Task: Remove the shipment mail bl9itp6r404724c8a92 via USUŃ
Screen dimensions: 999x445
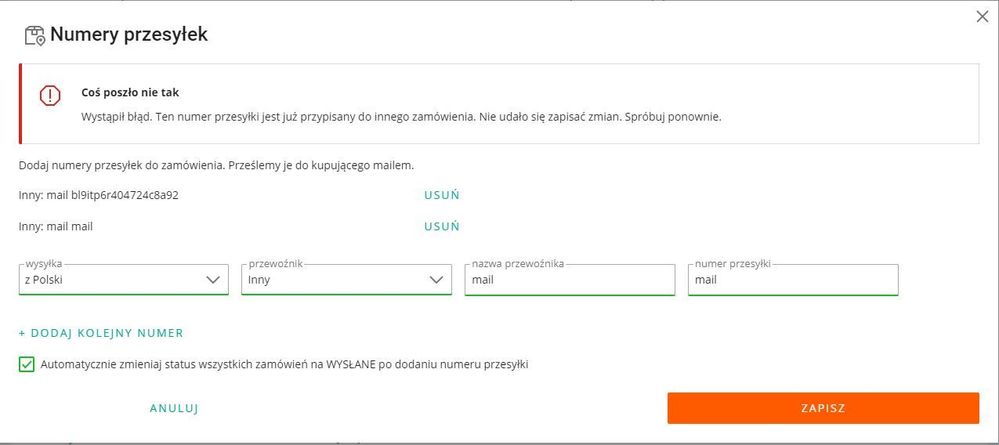Action: pyautogui.click(x=442, y=195)
